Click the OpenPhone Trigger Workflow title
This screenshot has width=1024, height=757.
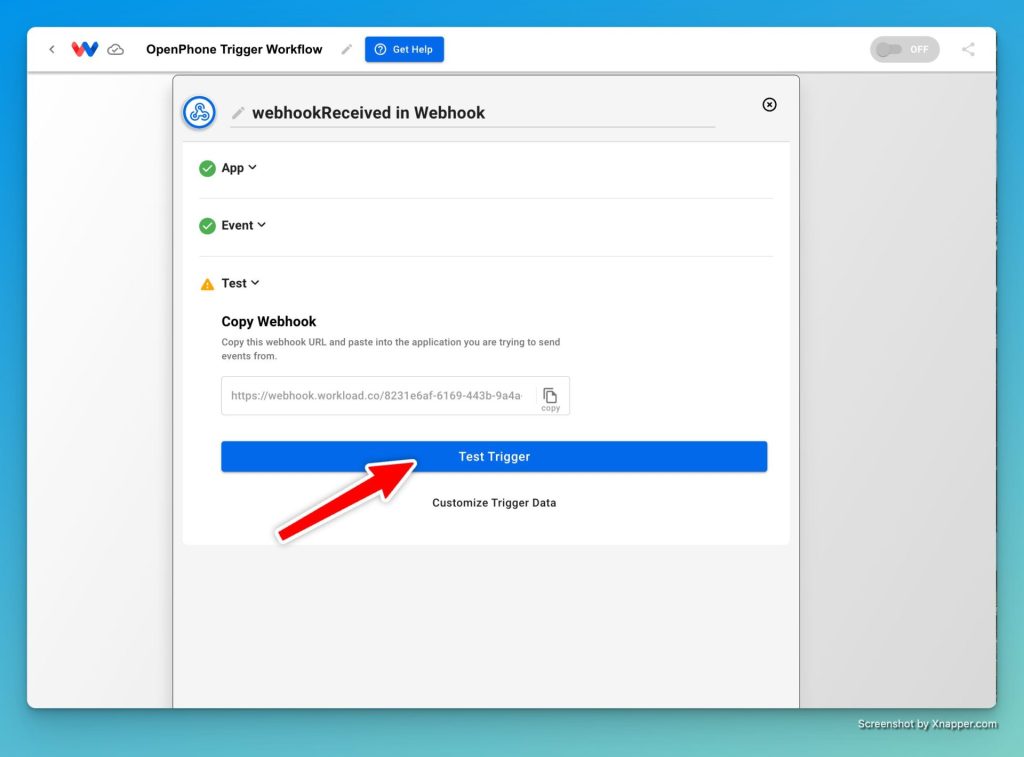pyautogui.click(x=234, y=50)
